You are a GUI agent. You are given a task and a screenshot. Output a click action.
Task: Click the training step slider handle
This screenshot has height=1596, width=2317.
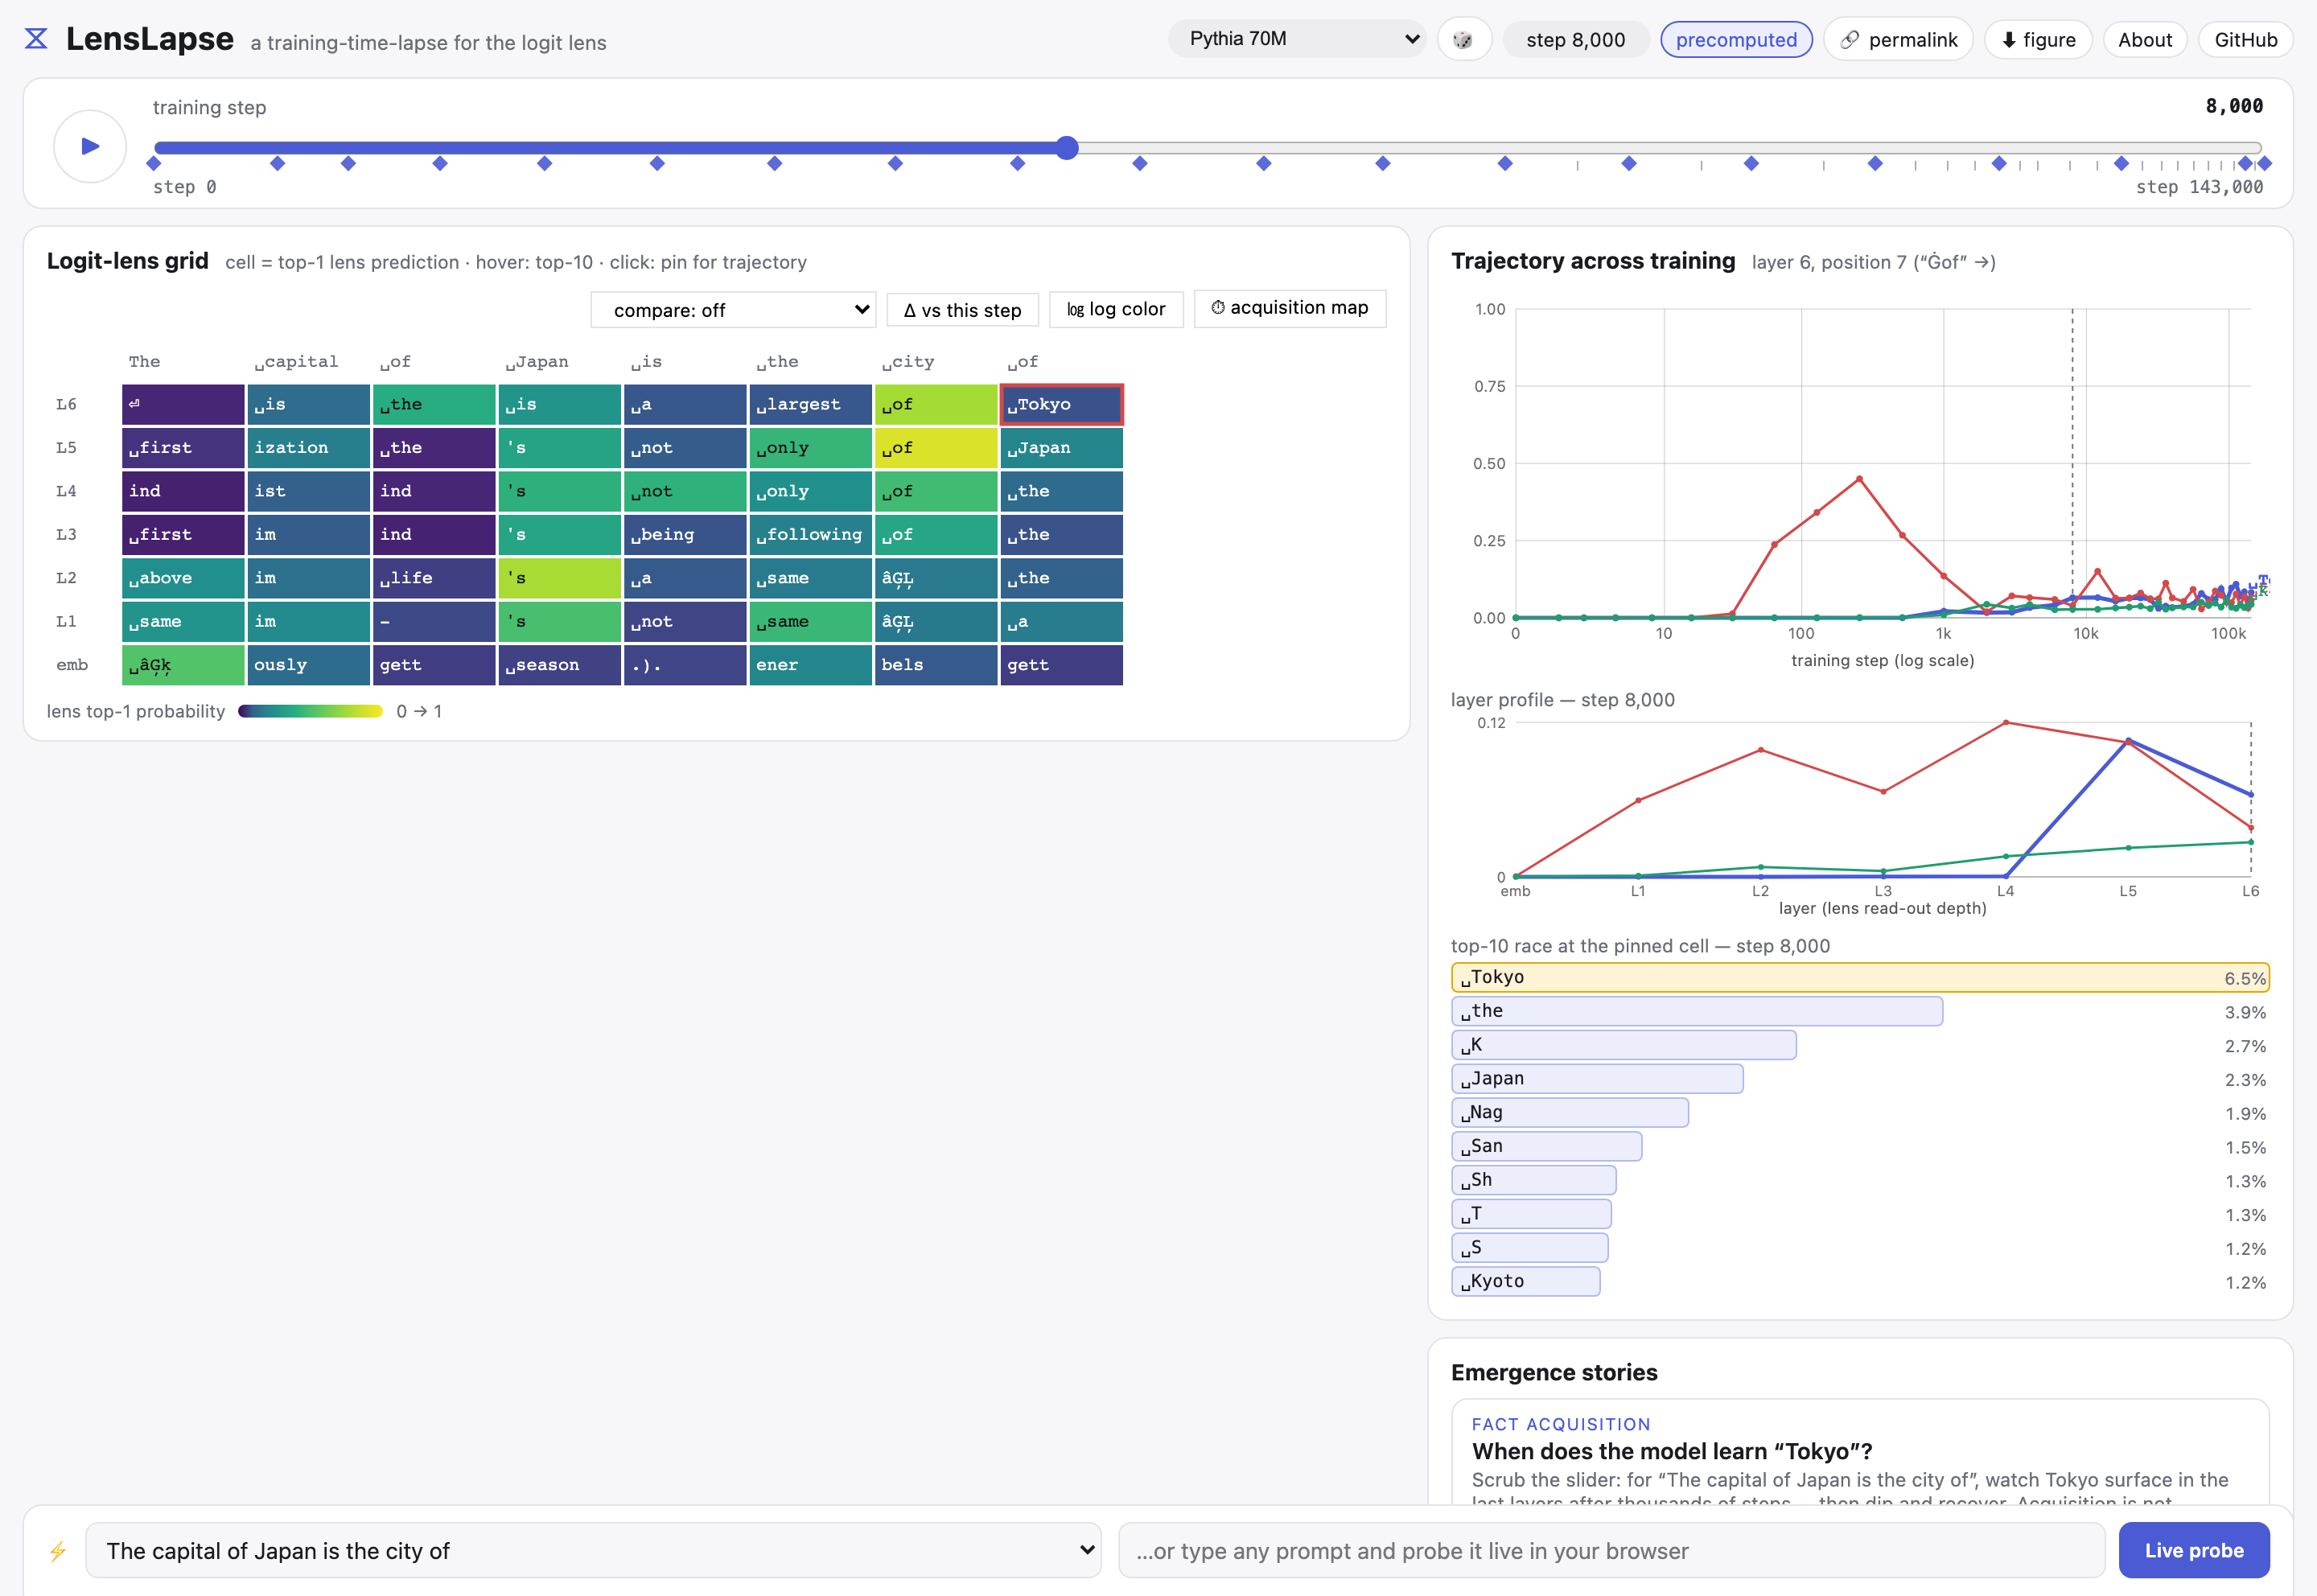click(x=1067, y=148)
